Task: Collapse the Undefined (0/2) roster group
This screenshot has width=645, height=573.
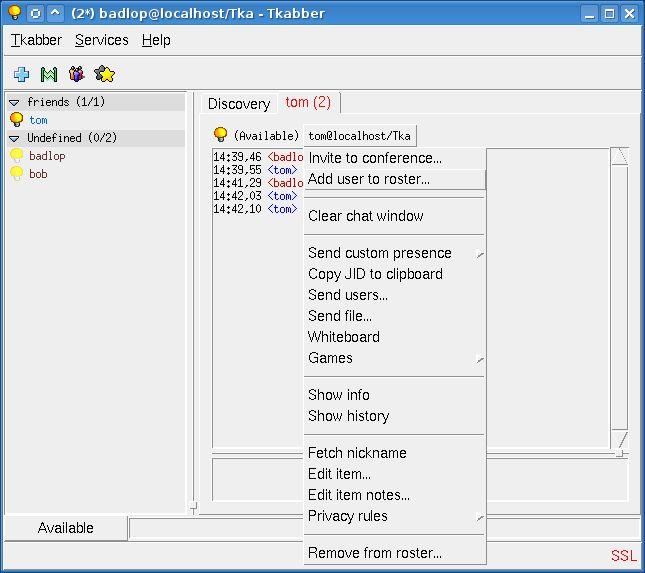Action: 14,139
